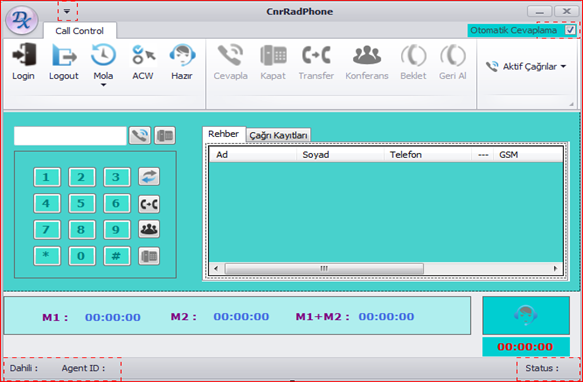This screenshot has height=382, width=583.
Task: Click the keypad desk phone icon
Action: coord(149,256)
